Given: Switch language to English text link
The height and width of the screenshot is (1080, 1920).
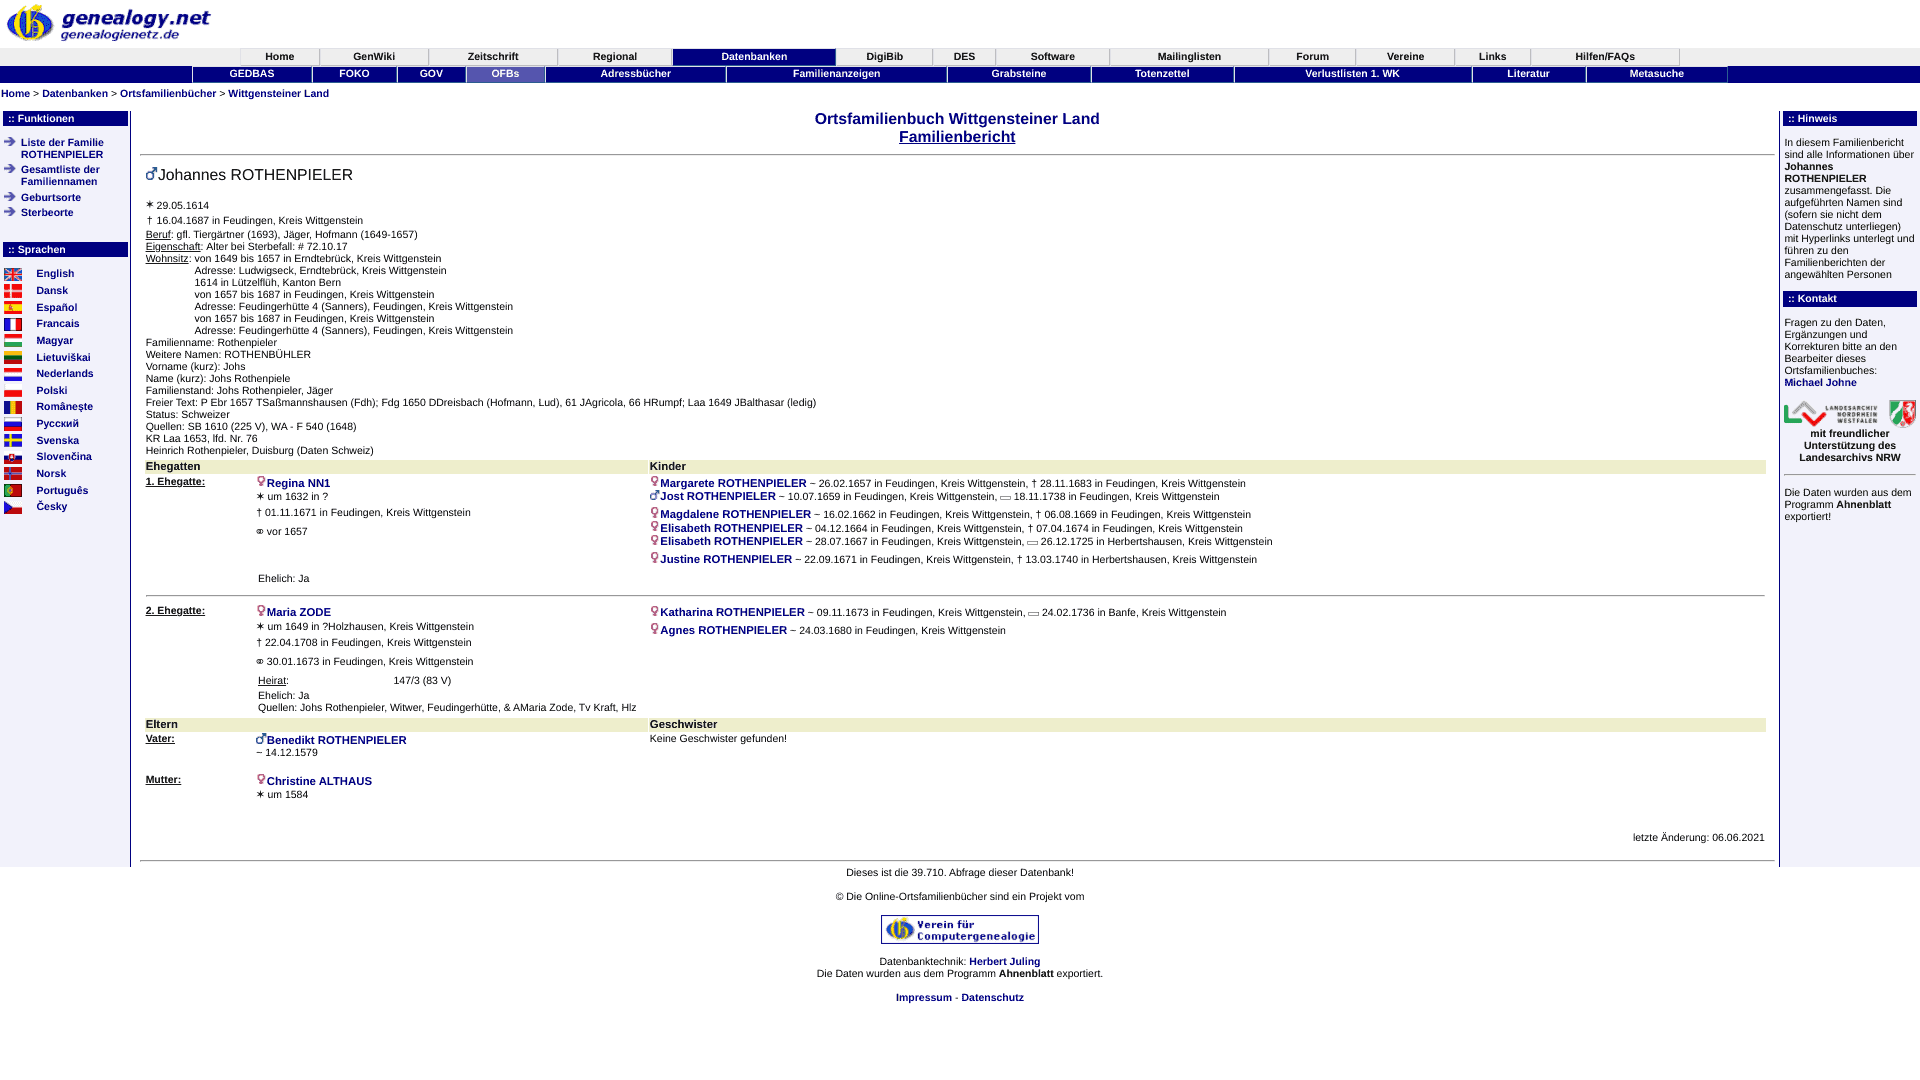Looking at the screenshot, I should [55, 274].
